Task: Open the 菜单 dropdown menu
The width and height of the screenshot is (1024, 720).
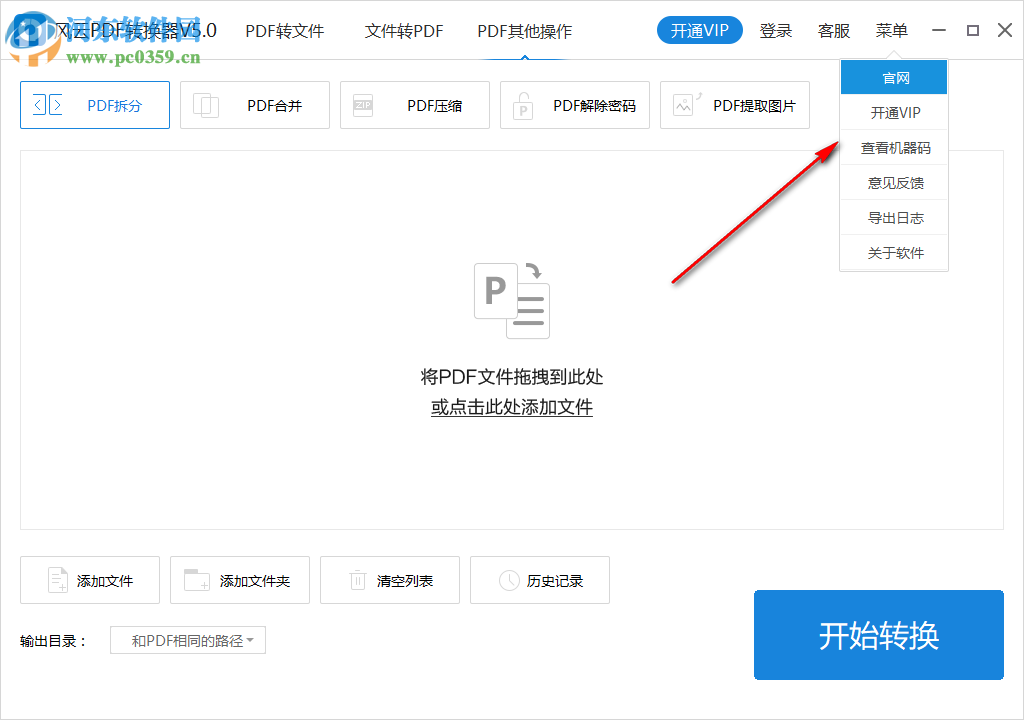Action: 891,30
